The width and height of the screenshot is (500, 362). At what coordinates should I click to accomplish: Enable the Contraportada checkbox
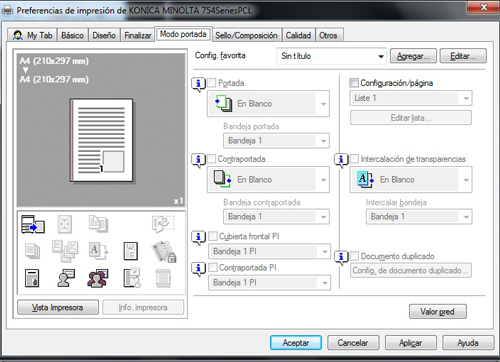pyautogui.click(x=212, y=159)
